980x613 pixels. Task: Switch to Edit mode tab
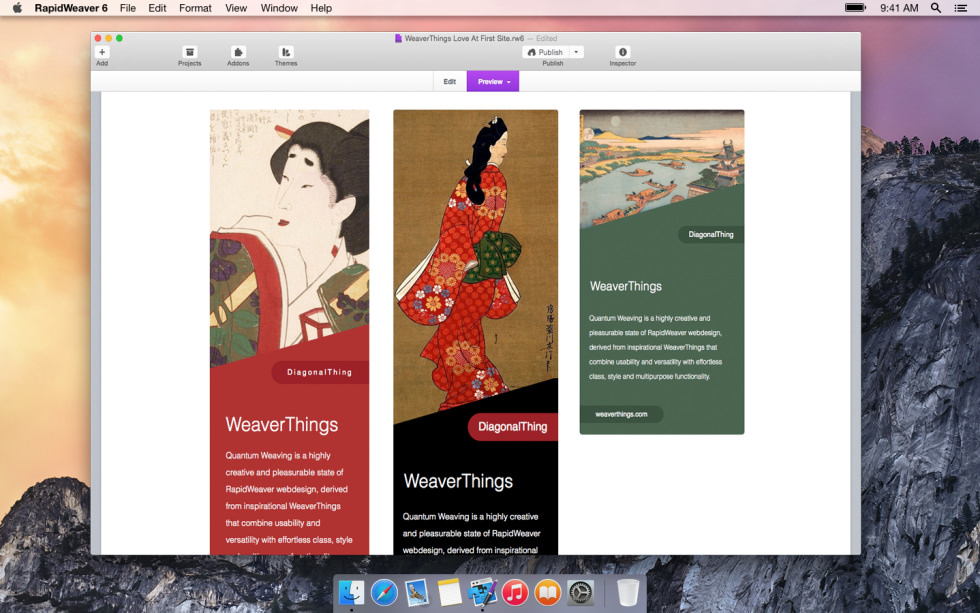(x=450, y=82)
